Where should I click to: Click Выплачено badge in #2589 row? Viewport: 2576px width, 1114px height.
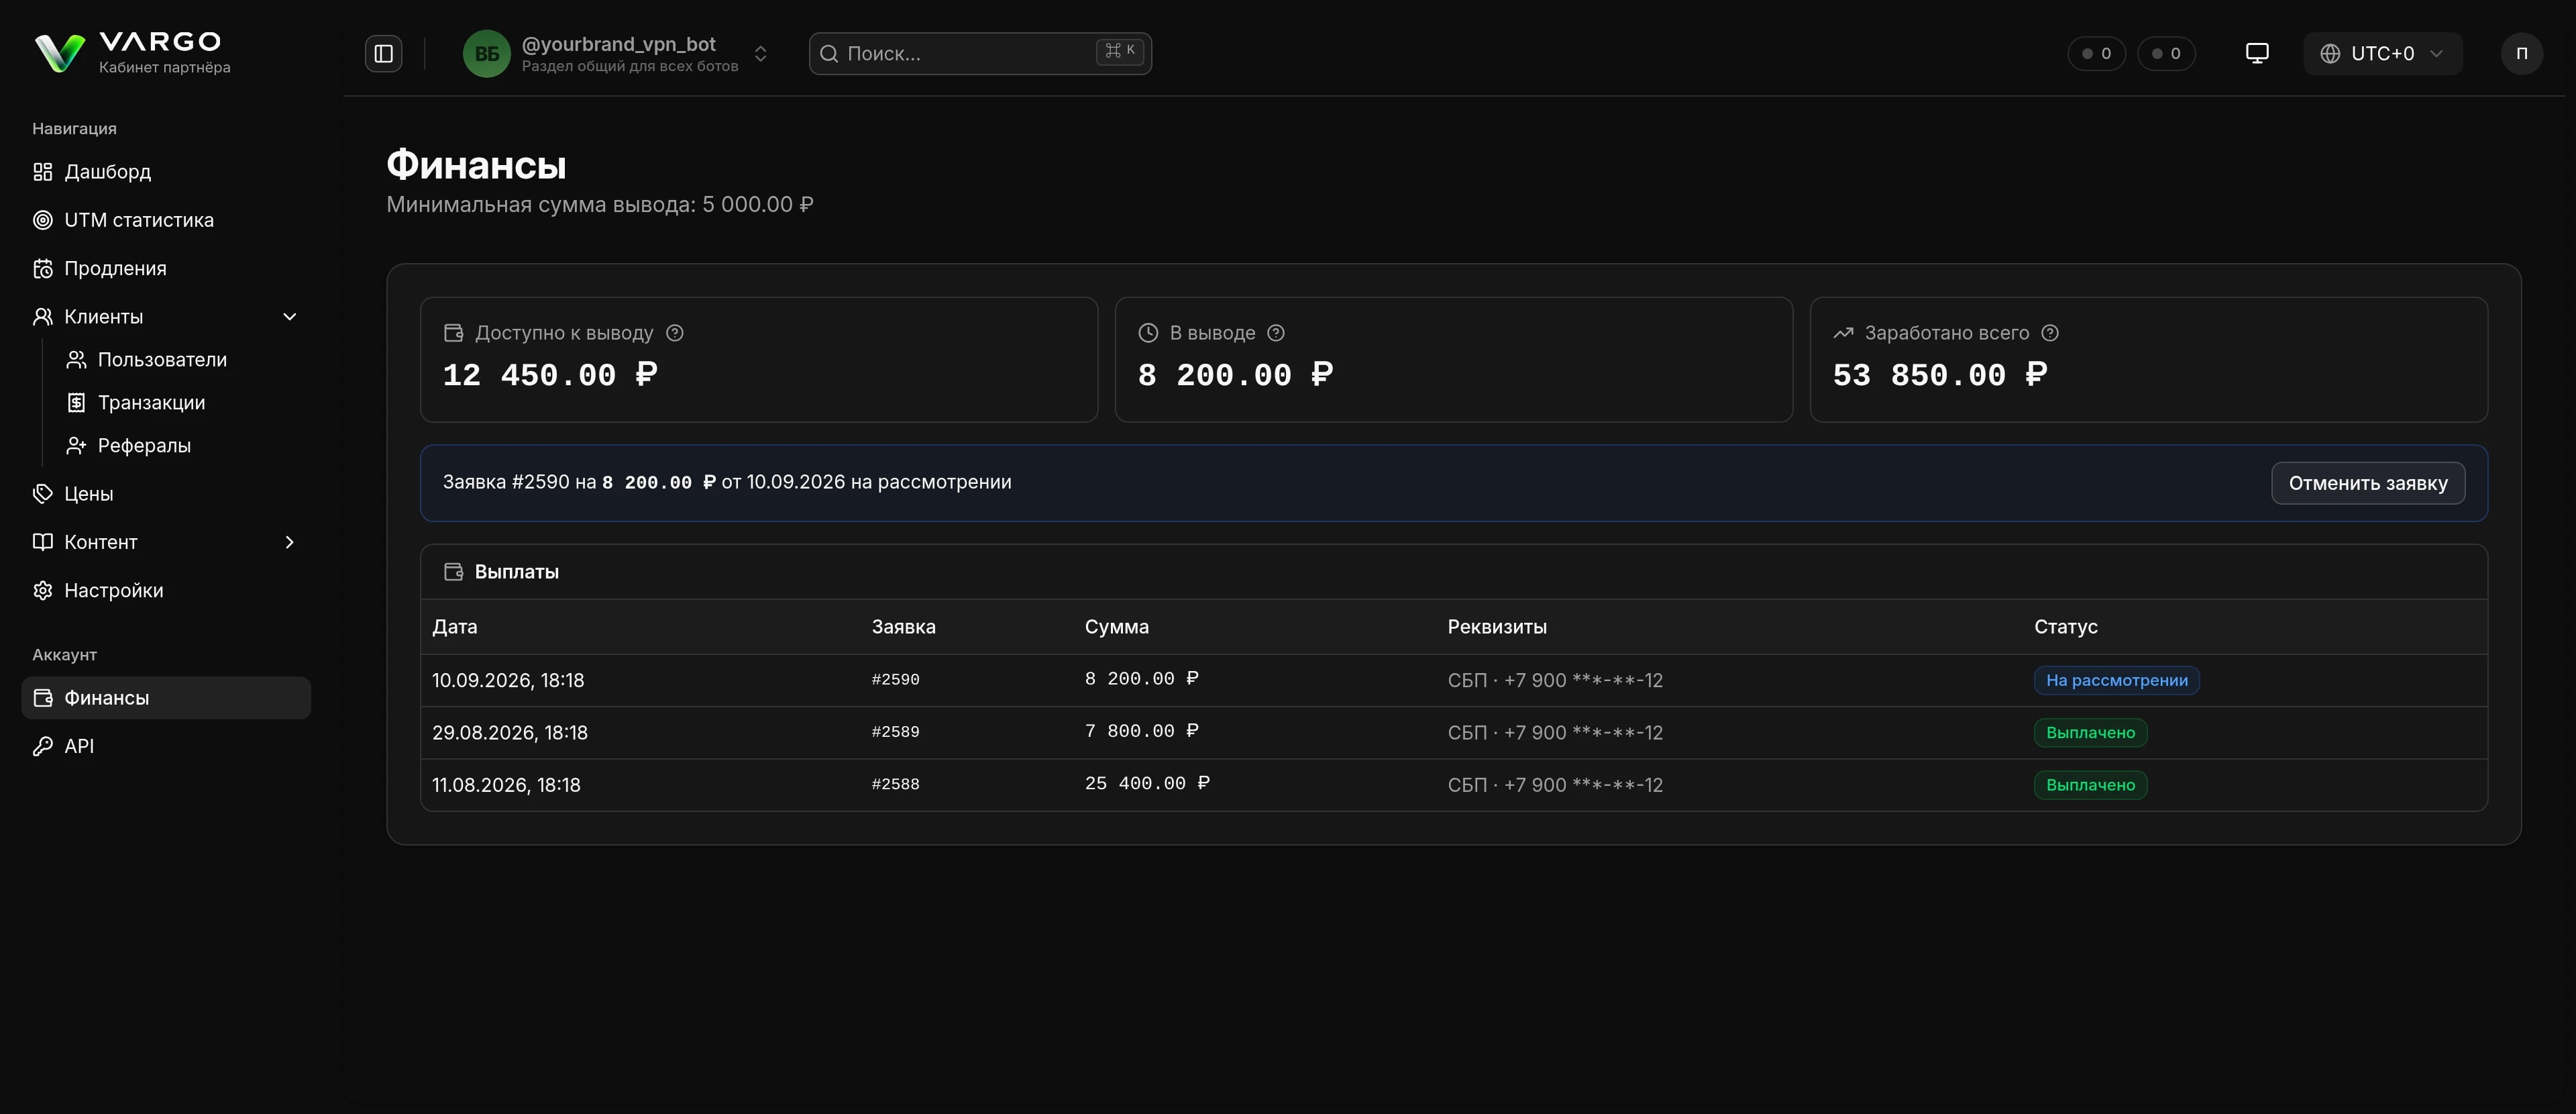2090,733
